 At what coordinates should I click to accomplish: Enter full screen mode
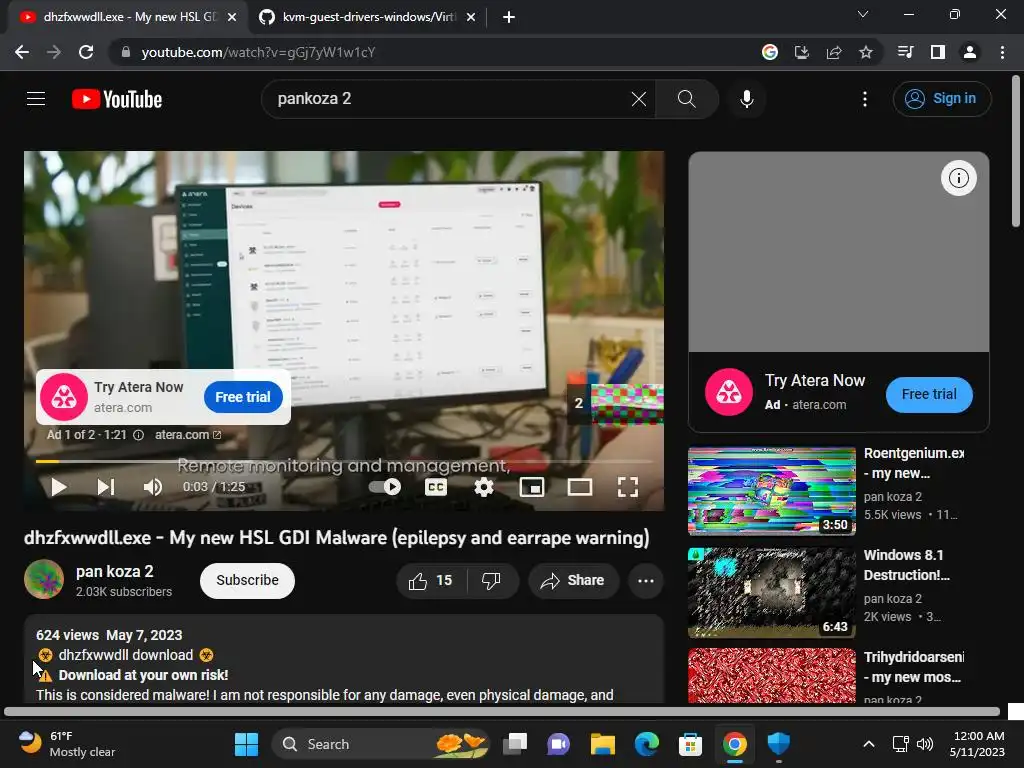tap(628, 487)
